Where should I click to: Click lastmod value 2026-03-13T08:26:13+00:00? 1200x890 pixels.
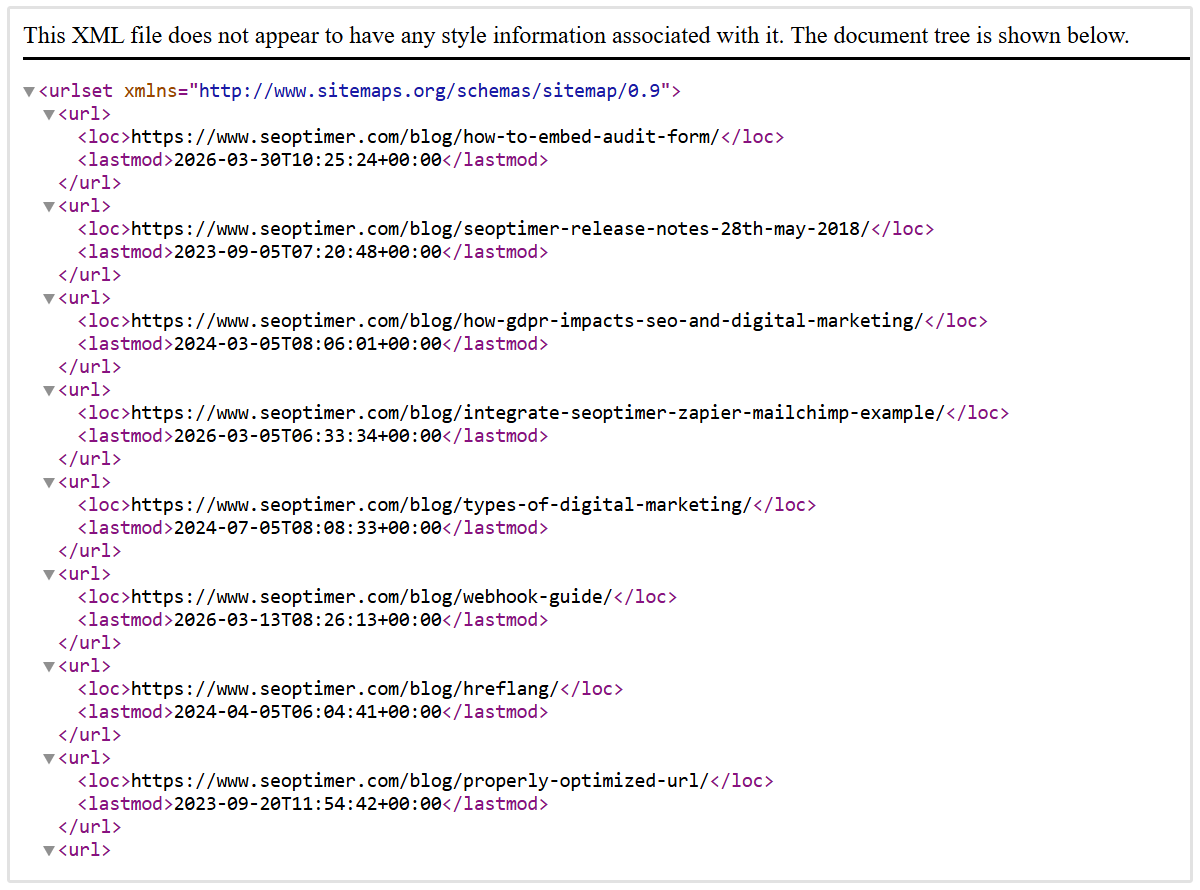click(x=308, y=620)
